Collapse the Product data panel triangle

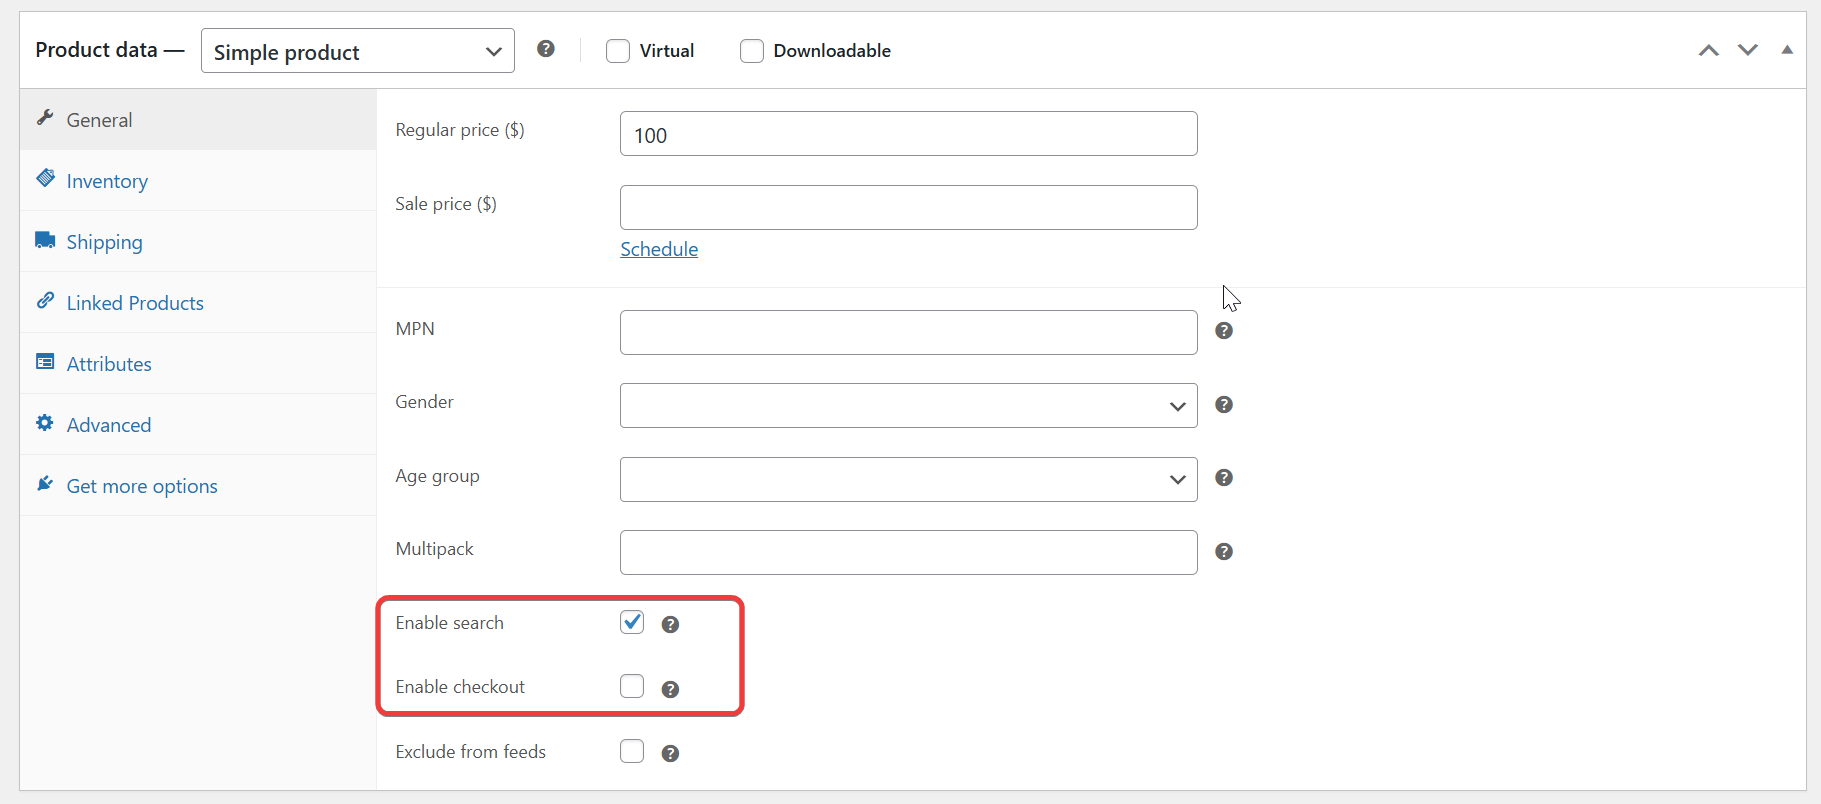click(x=1786, y=50)
